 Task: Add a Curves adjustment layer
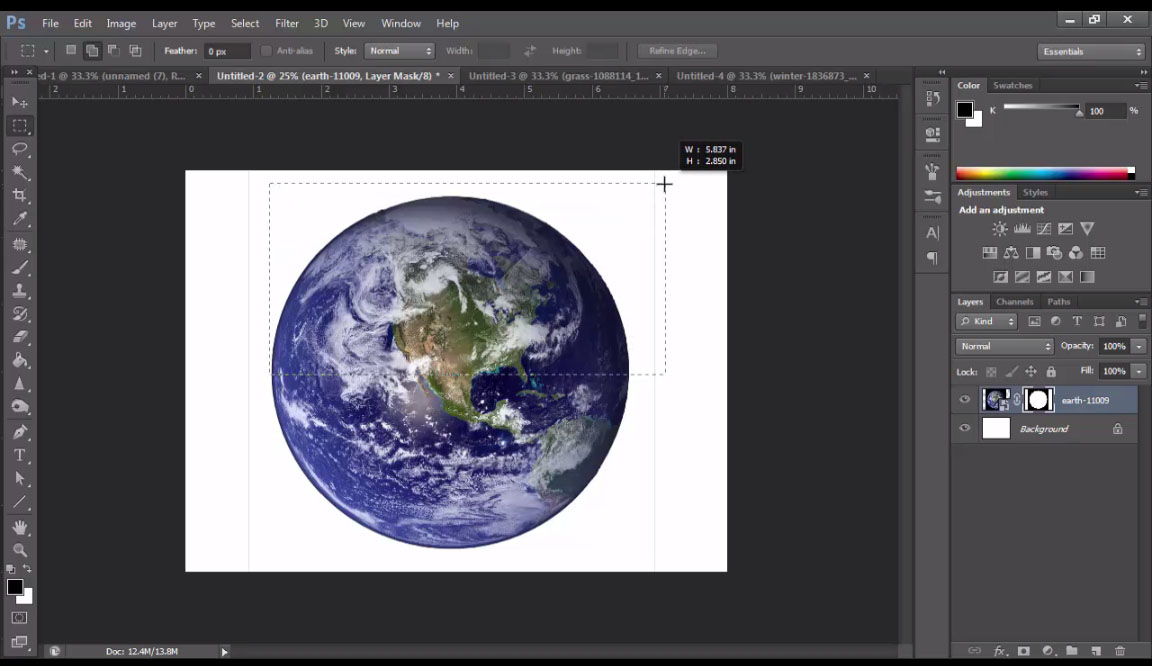click(1043, 228)
